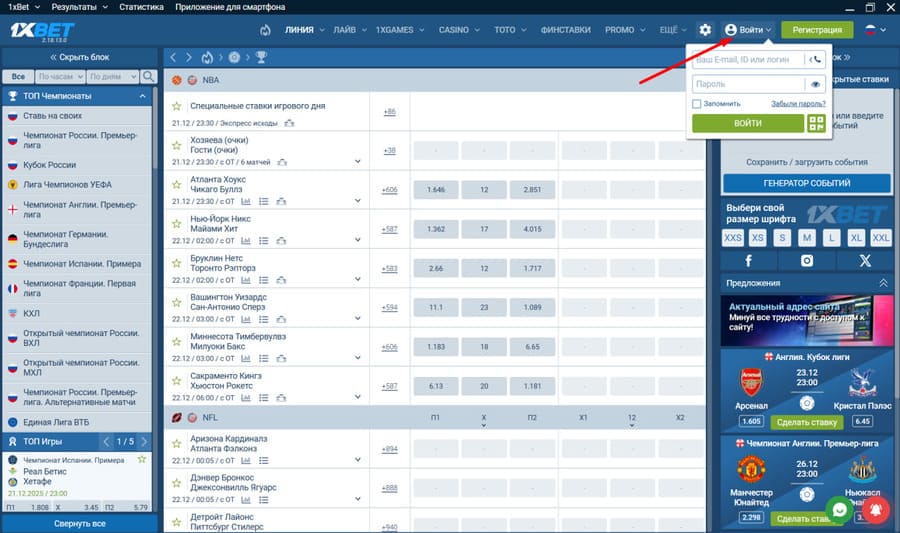Open Войти account dropdown
The width and height of the screenshot is (900, 533).
click(x=748, y=30)
